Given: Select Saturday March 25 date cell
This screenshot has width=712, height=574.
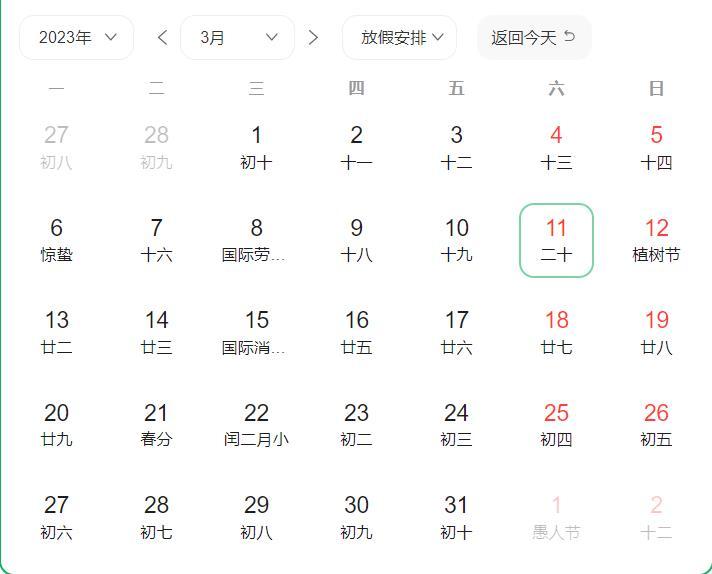Looking at the screenshot, I should [556, 425].
